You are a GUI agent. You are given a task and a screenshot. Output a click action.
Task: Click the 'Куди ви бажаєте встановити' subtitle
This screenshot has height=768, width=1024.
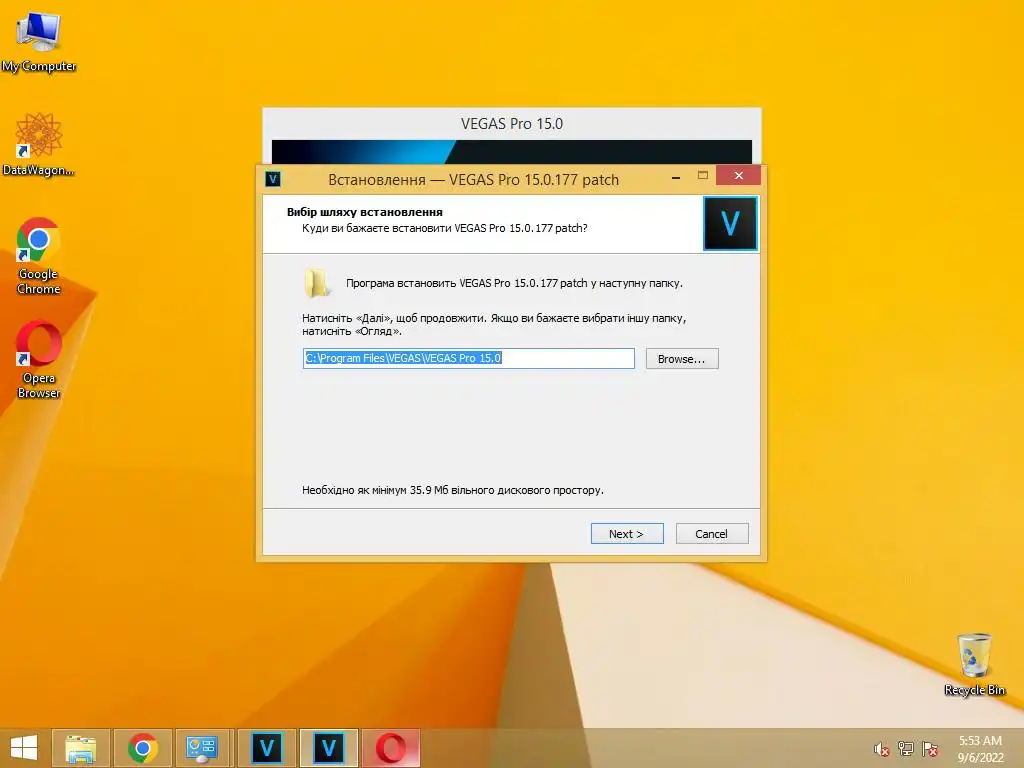pos(444,228)
